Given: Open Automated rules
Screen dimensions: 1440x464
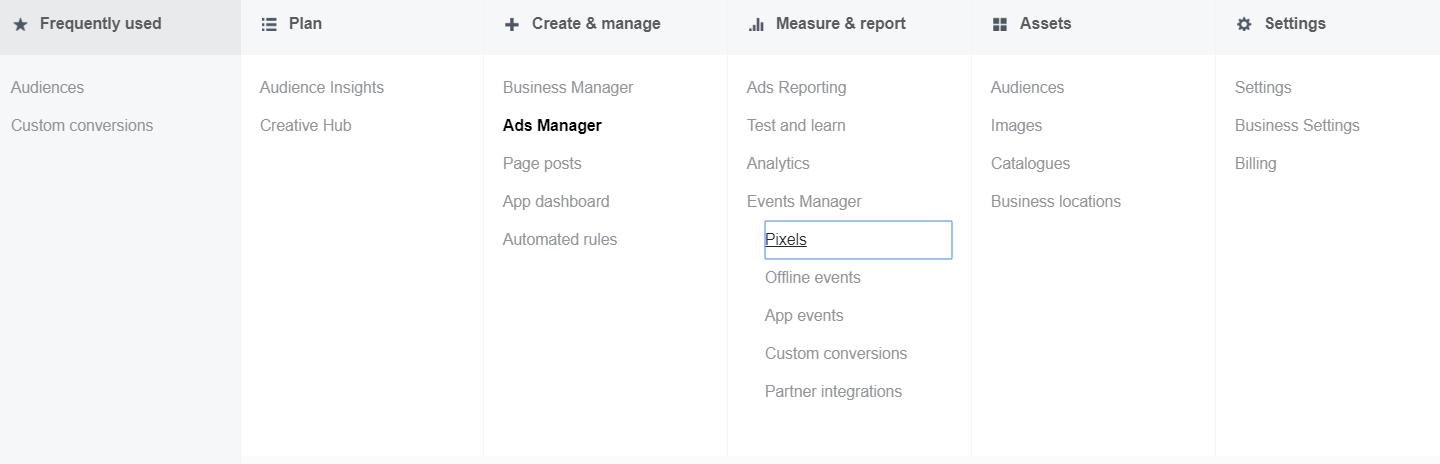Looking at the screenshot, I should click(x=560, y=240).
